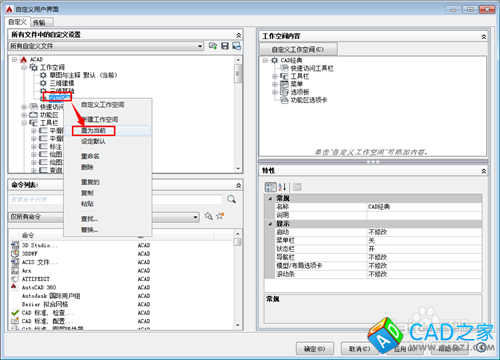
Task: Expand the 工具栏 node in workspace contents
Action: (x=275, y=76)
